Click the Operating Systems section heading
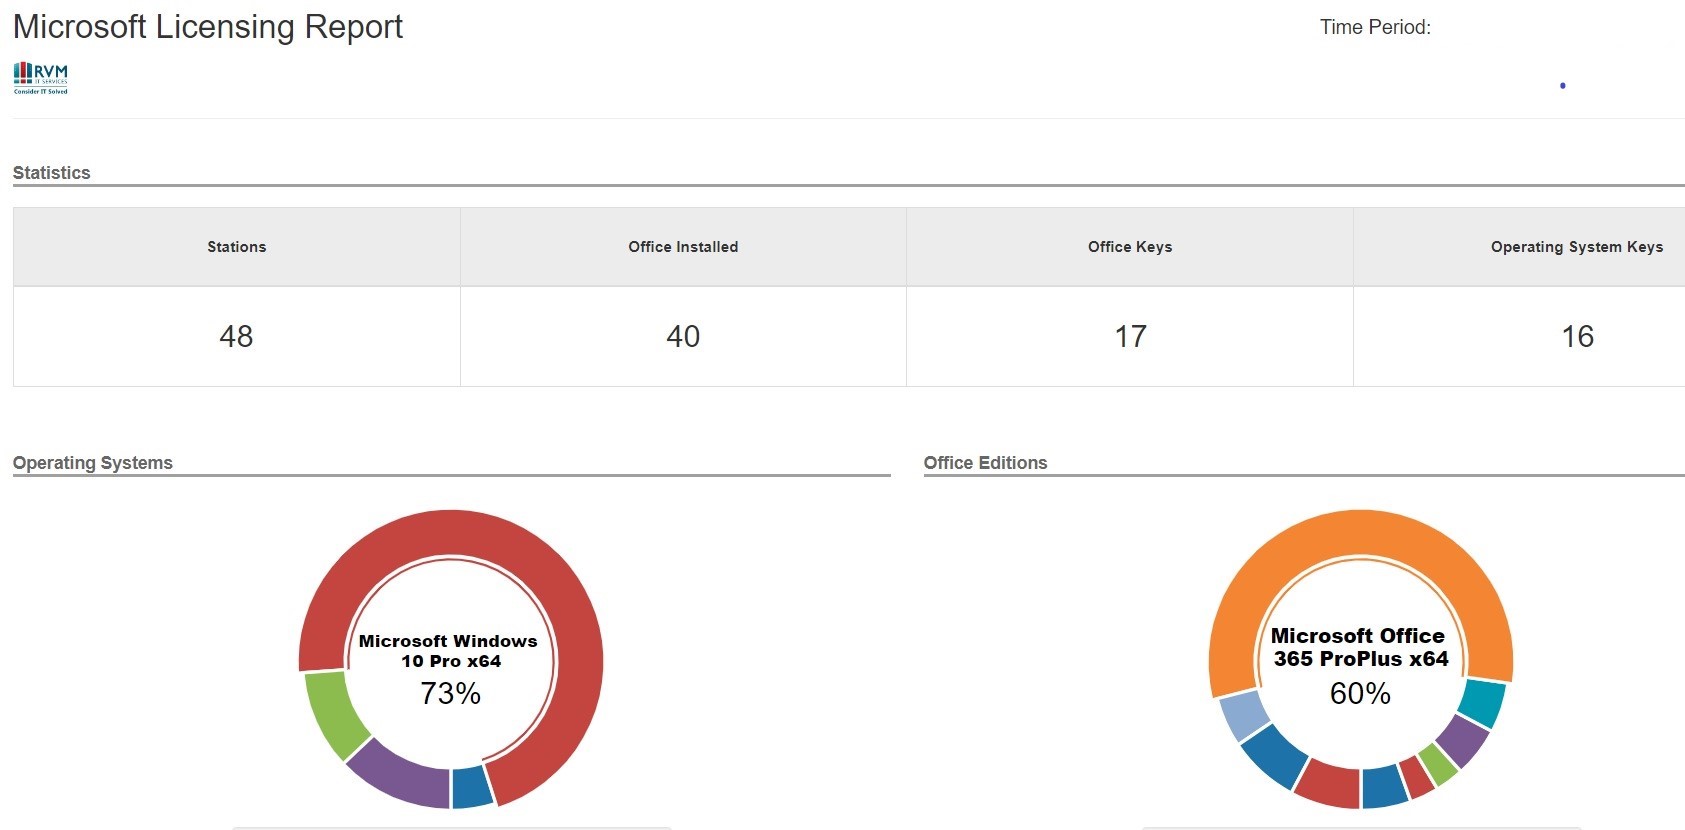Viewport: 1685px width, 830px height. coord(93,463)
